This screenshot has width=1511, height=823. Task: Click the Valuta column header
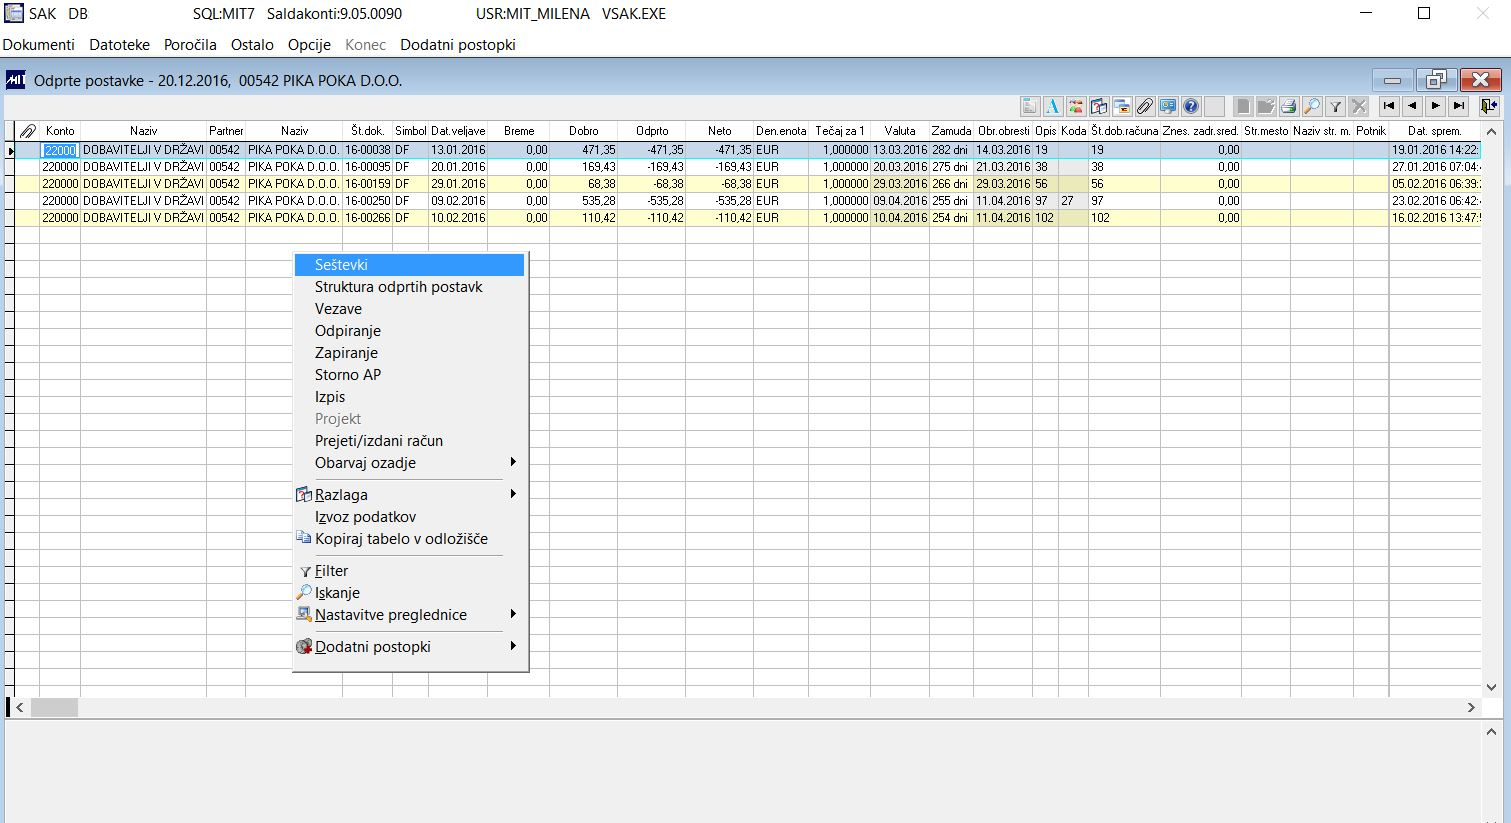899,131
